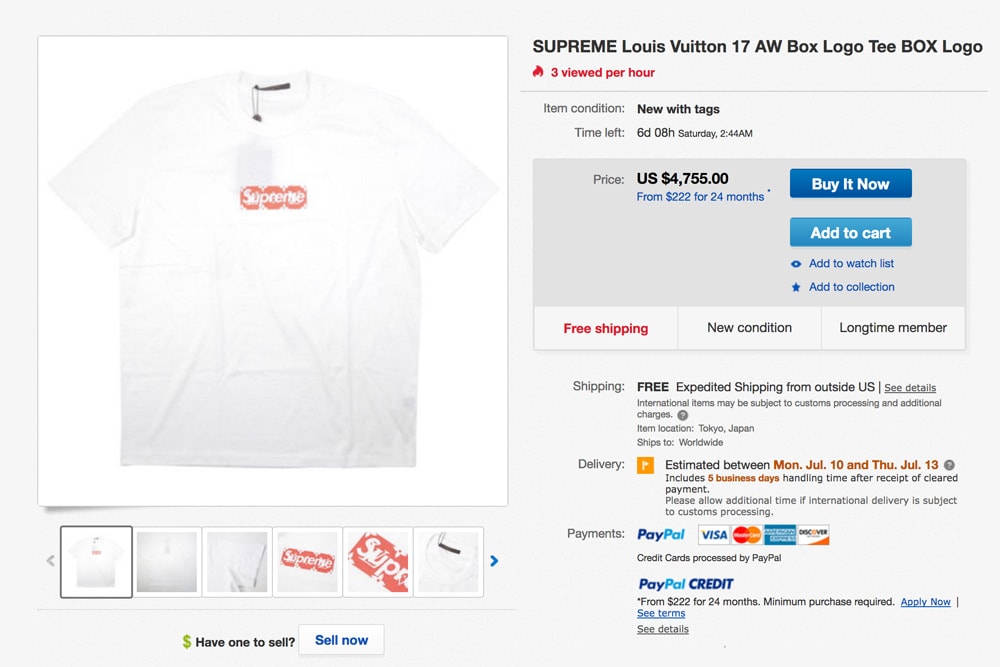Screen dimensions: 1000x667
Task: Click the star icon for collection
Action: tap(796, 287)
